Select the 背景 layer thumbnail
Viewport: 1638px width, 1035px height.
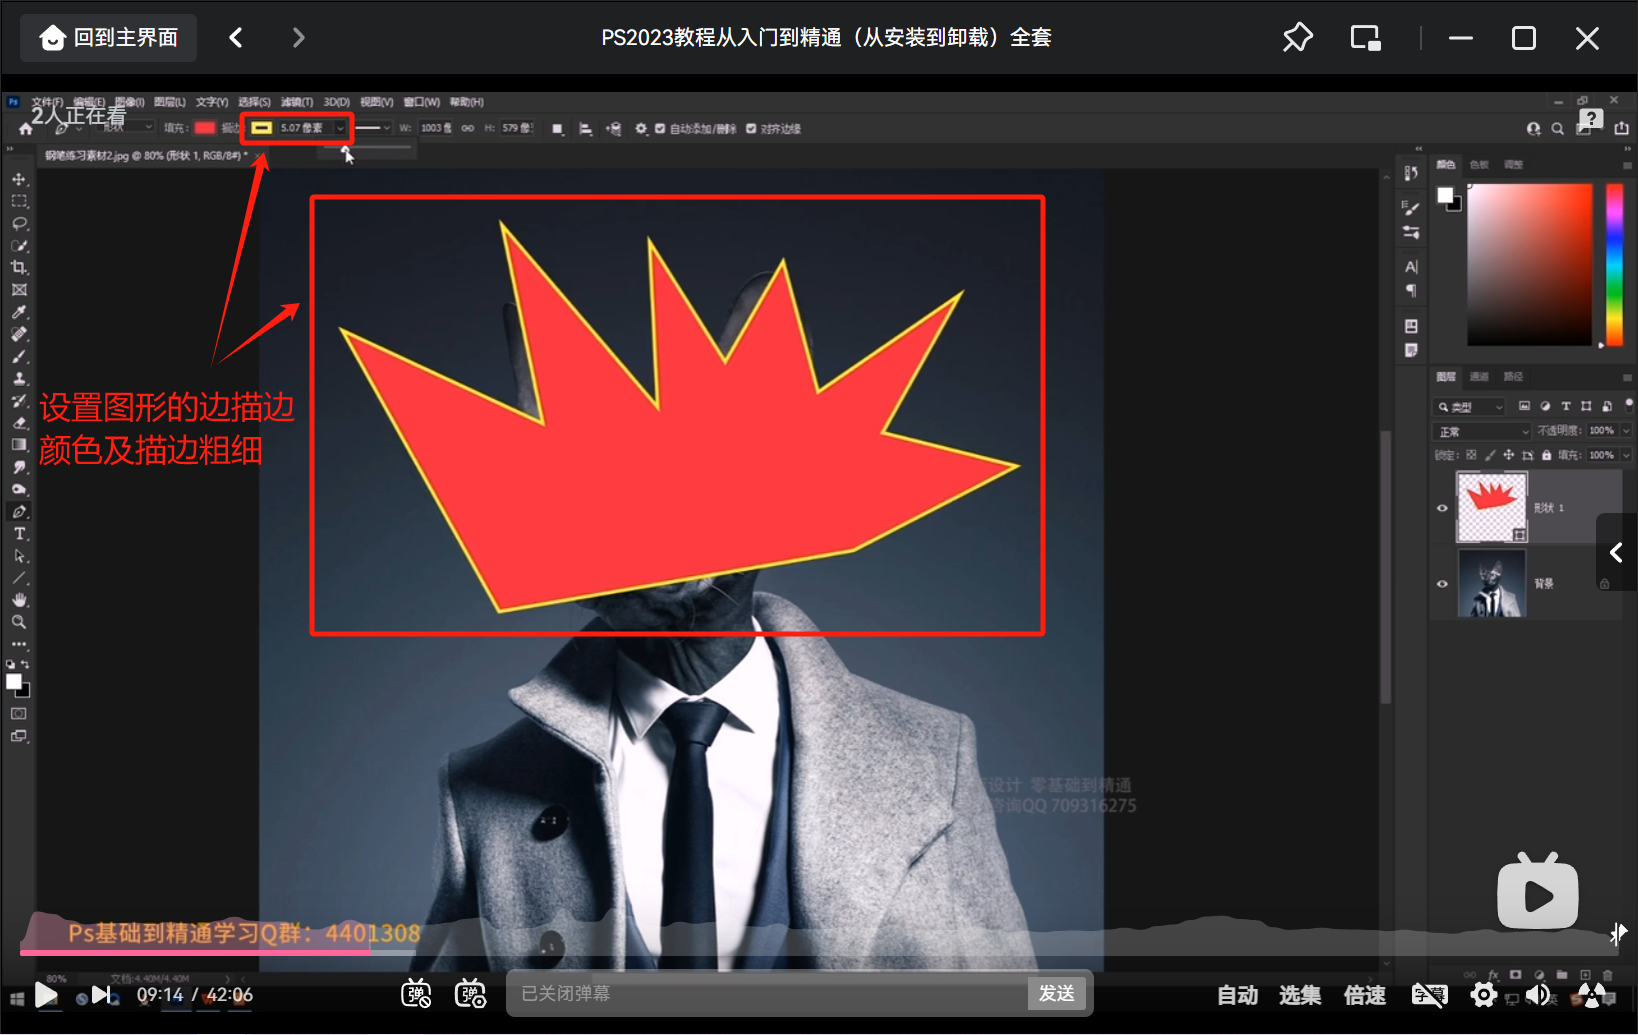1491,583
